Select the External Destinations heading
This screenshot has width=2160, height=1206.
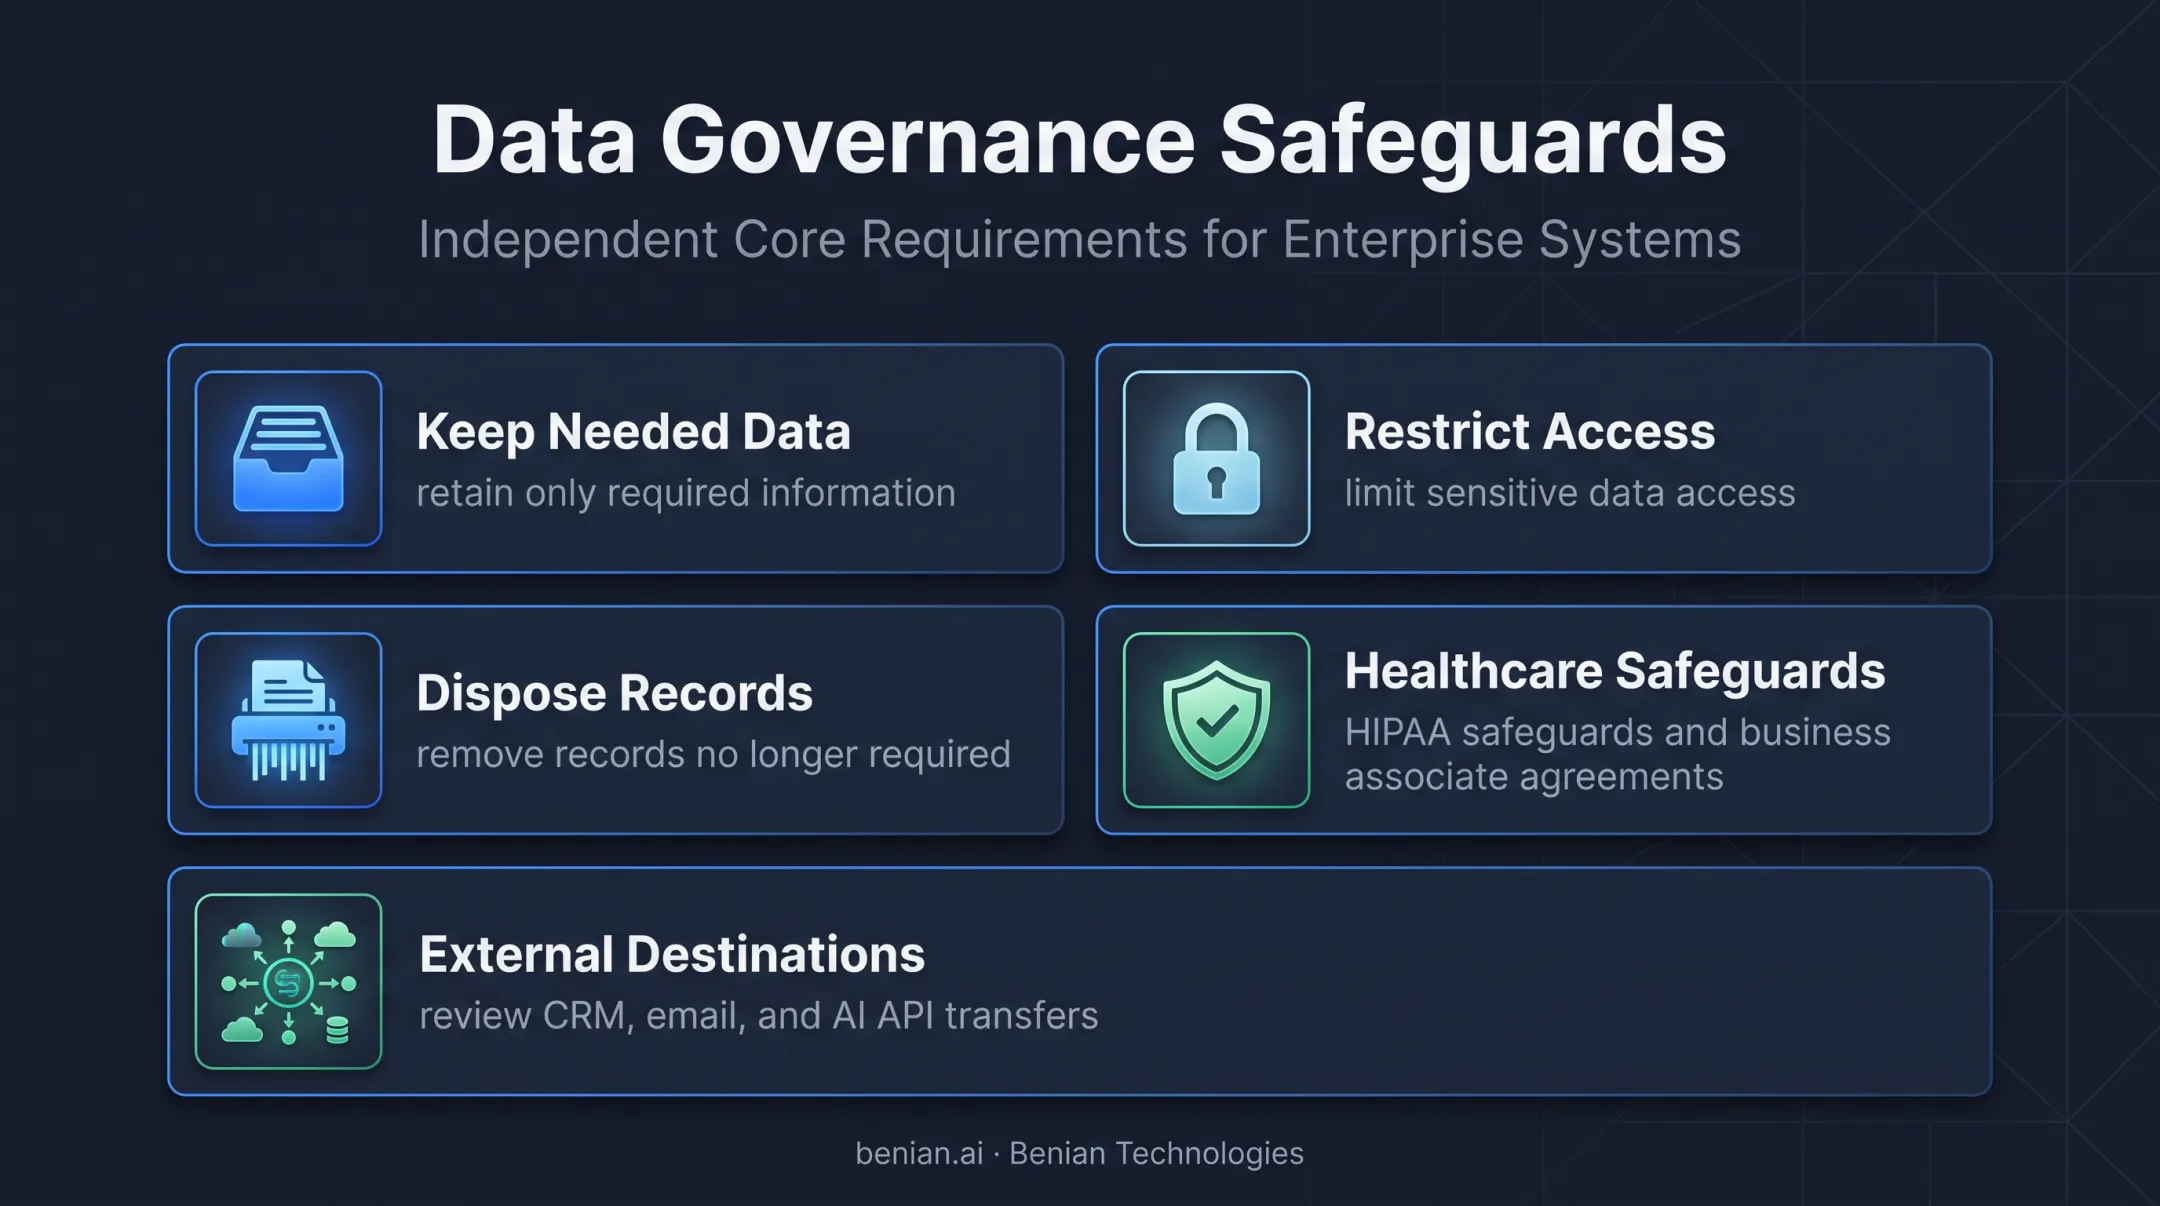[x=672, y=954]
